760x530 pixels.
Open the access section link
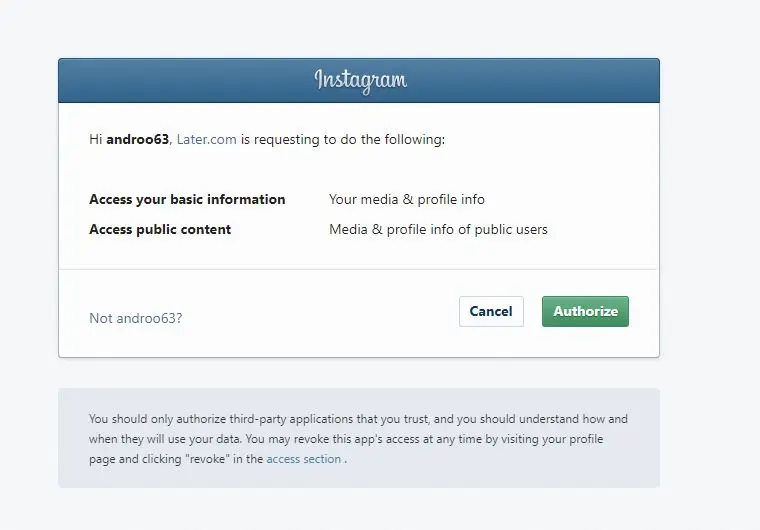pos(304,459)
